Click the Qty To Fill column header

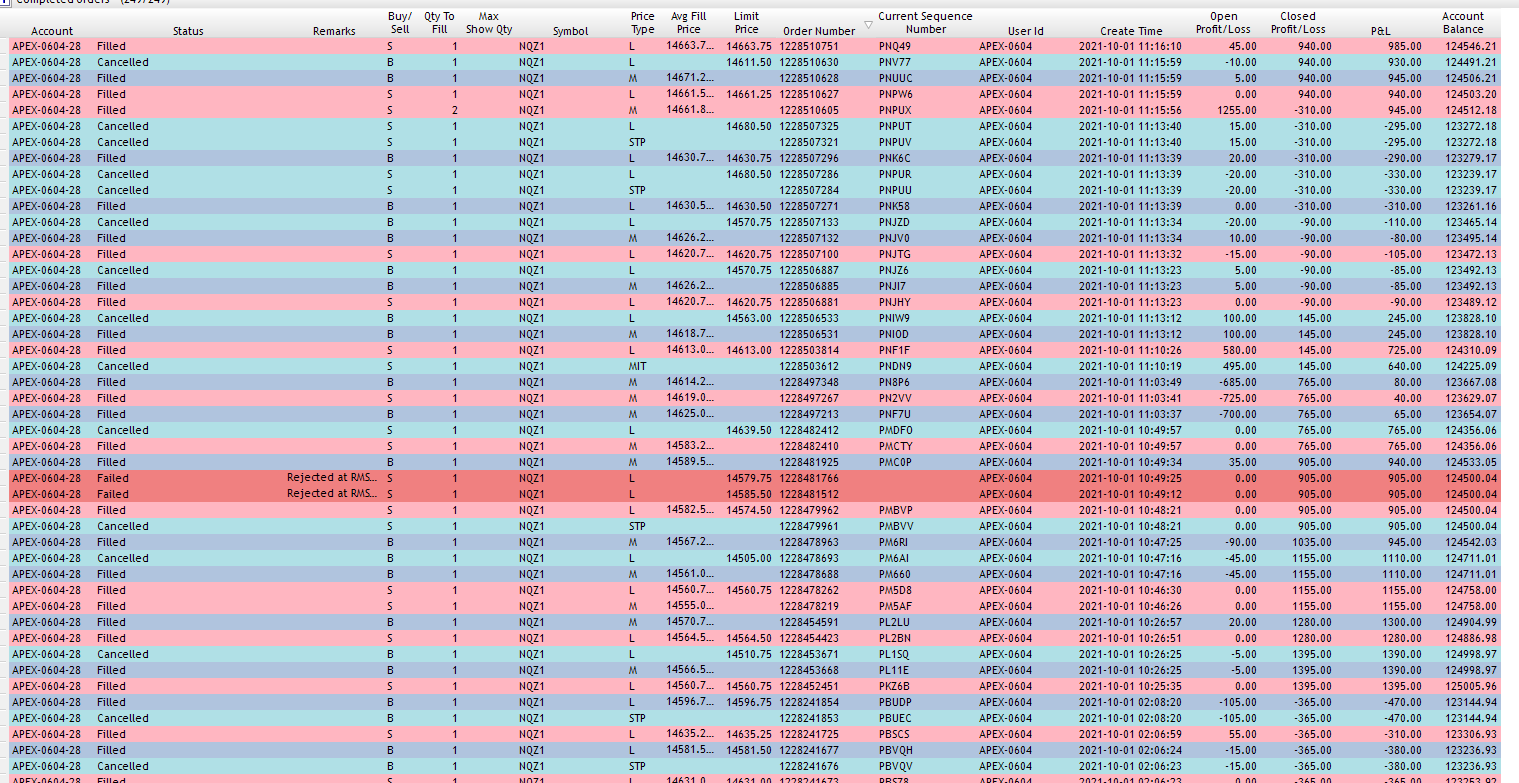pos(439,23)
